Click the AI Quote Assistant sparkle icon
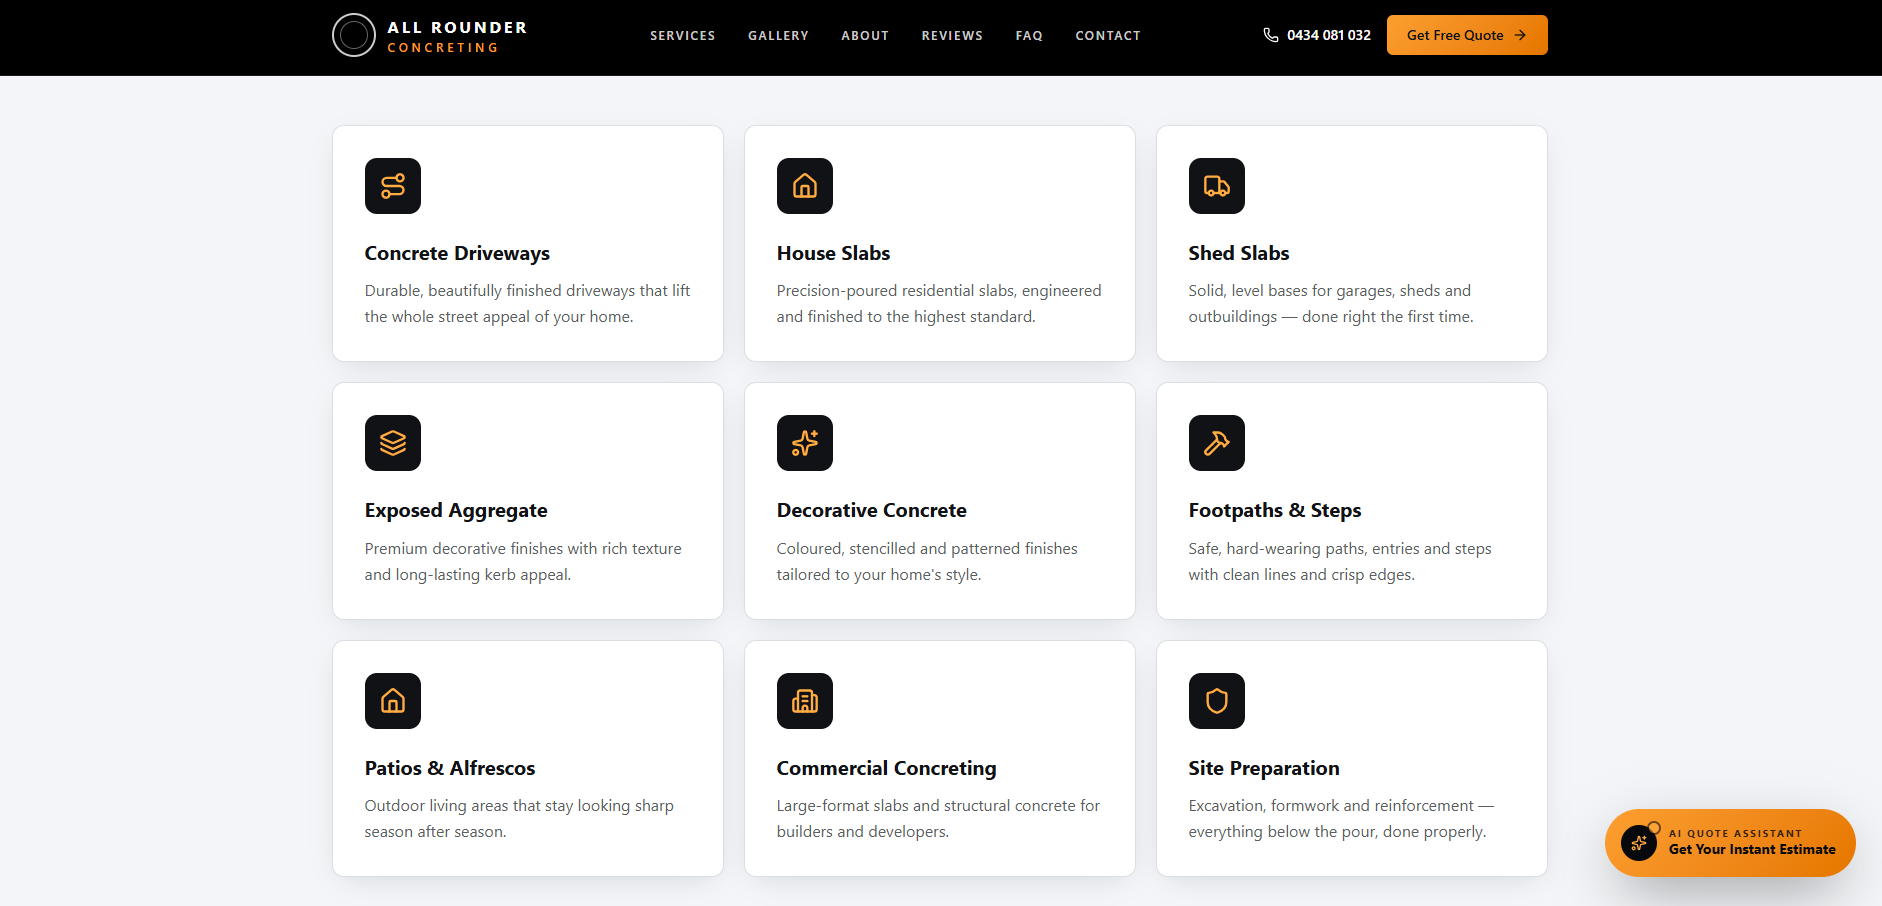The width and height of the screenshot is (1882, 906). click(1639, 843)
